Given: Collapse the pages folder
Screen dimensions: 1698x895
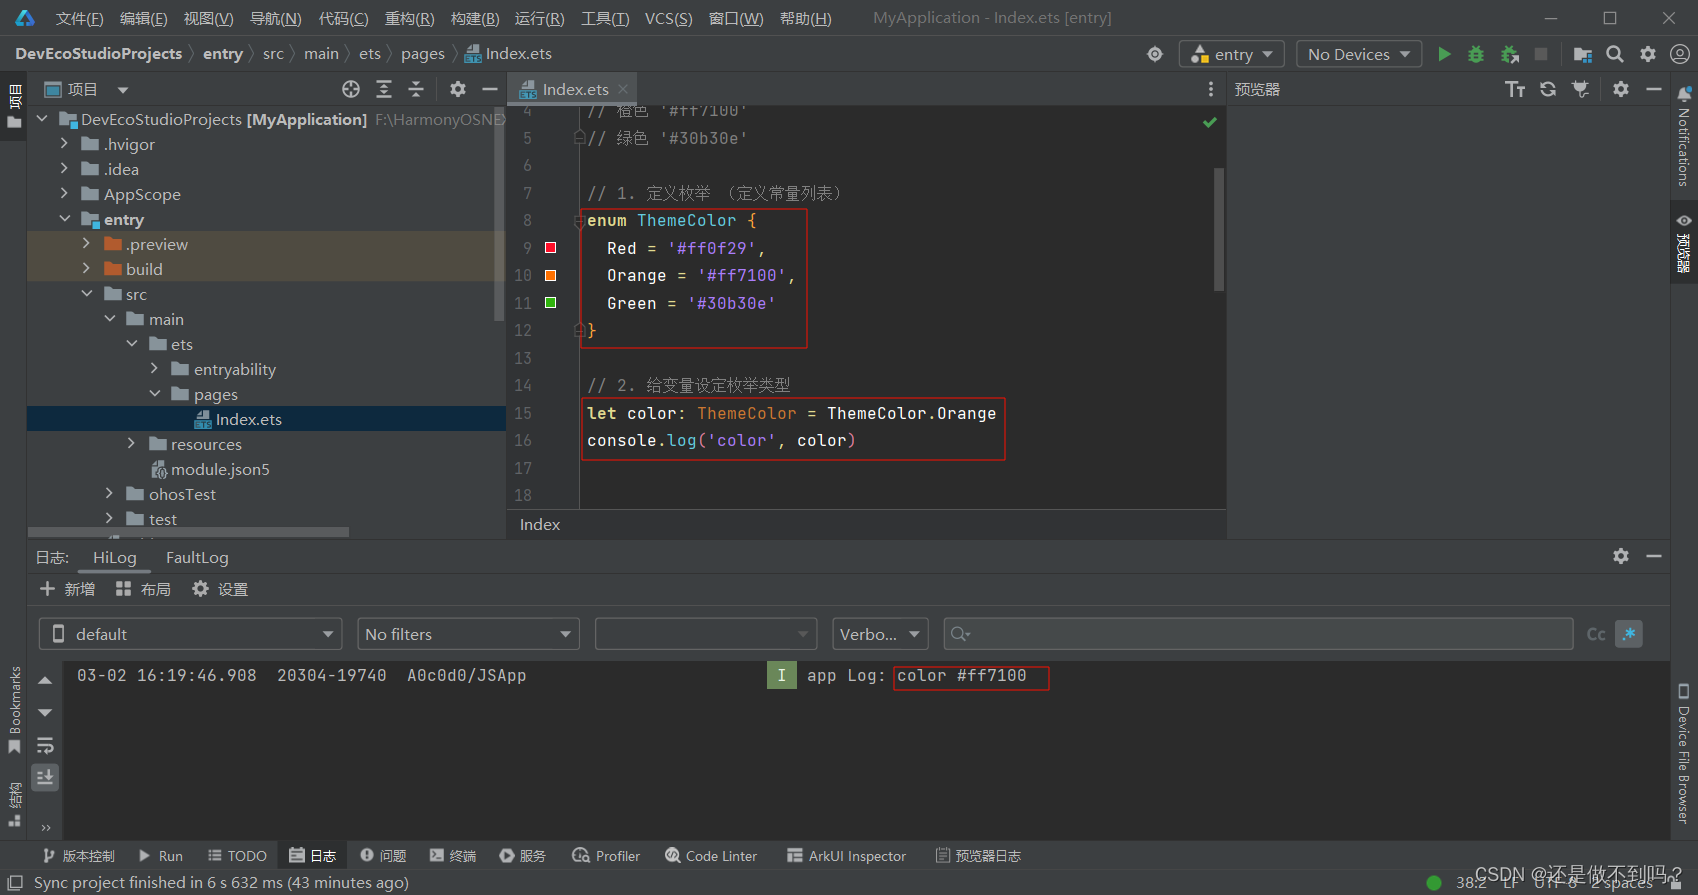Looking at the screenshot, I should pos(154,394).
